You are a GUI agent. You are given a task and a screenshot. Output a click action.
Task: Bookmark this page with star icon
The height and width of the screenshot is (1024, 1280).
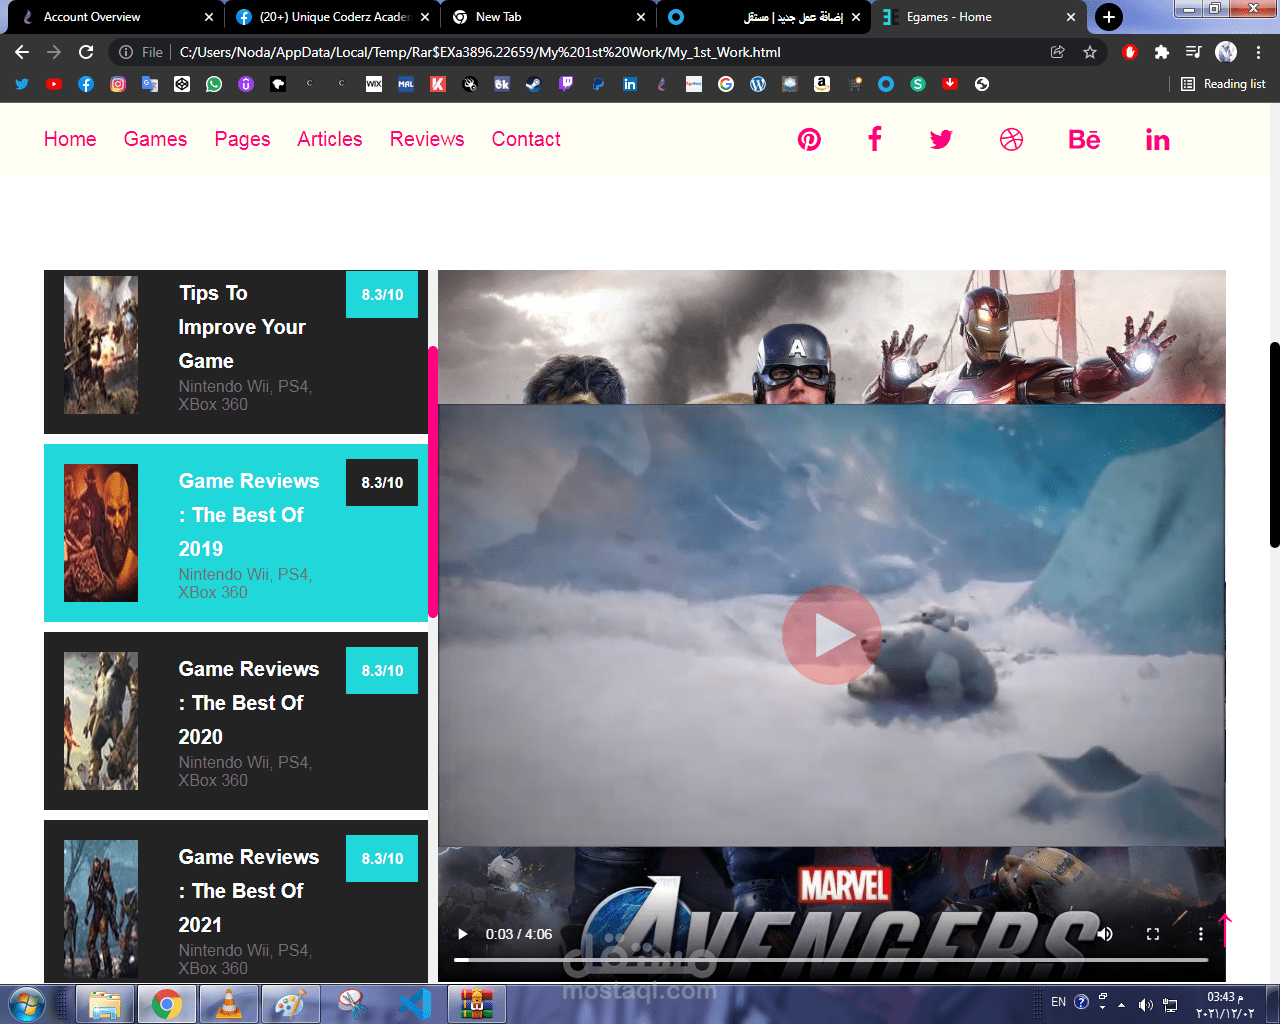pyautogui.click(x=1090, y=52)
